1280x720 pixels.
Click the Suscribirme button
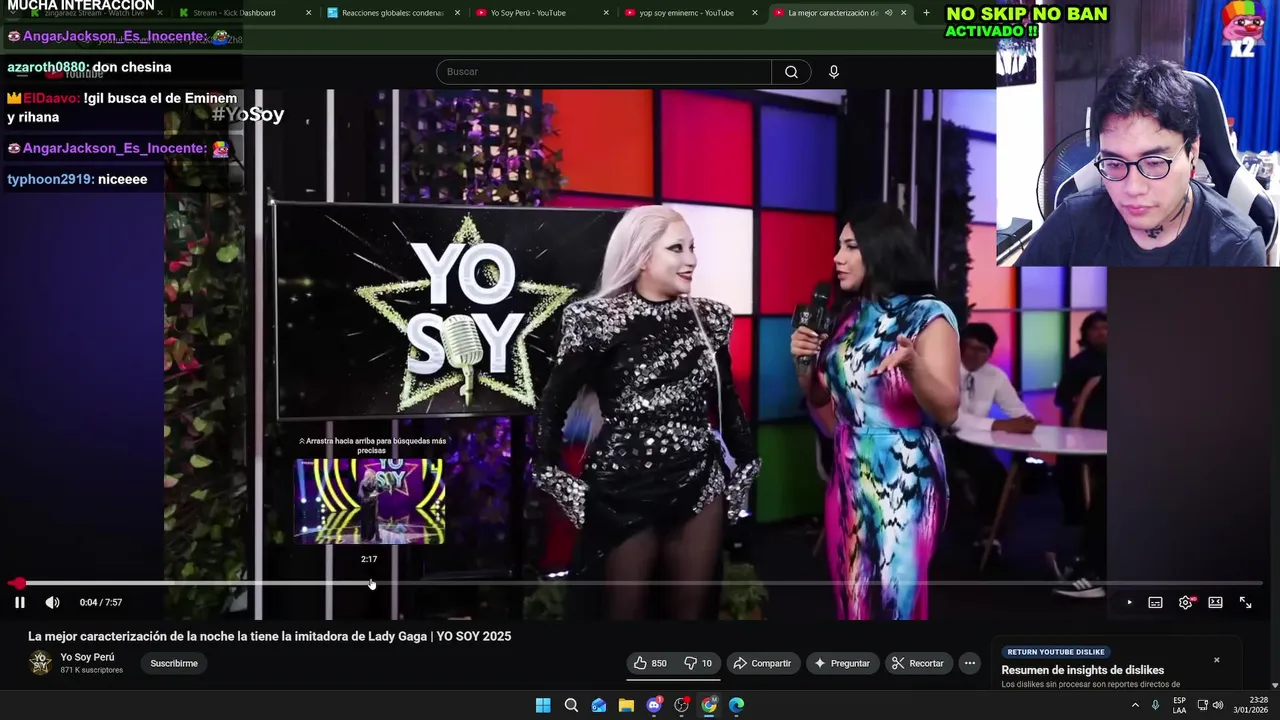[174, 663]
